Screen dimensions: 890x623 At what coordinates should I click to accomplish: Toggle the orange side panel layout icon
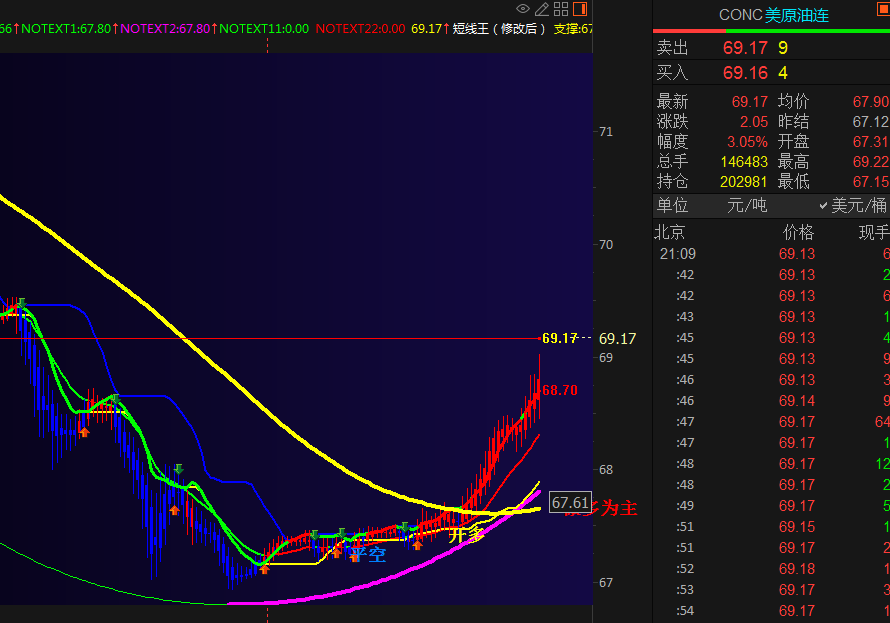coord(580,9)
